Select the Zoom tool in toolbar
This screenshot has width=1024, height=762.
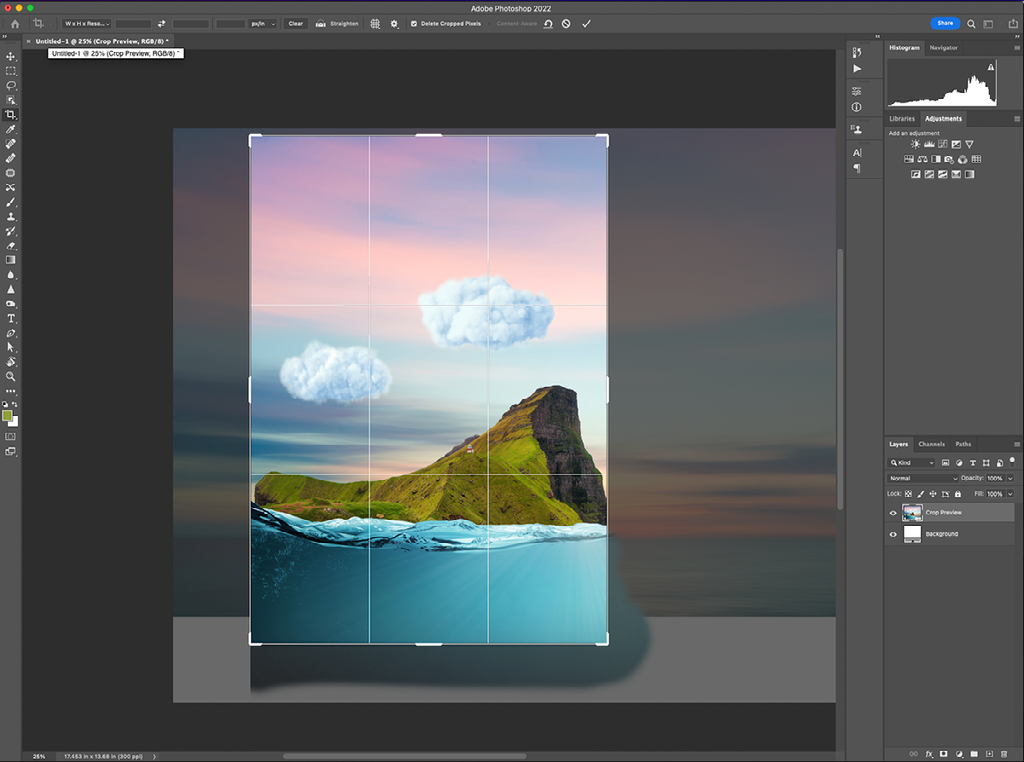[x=11, y=376]
